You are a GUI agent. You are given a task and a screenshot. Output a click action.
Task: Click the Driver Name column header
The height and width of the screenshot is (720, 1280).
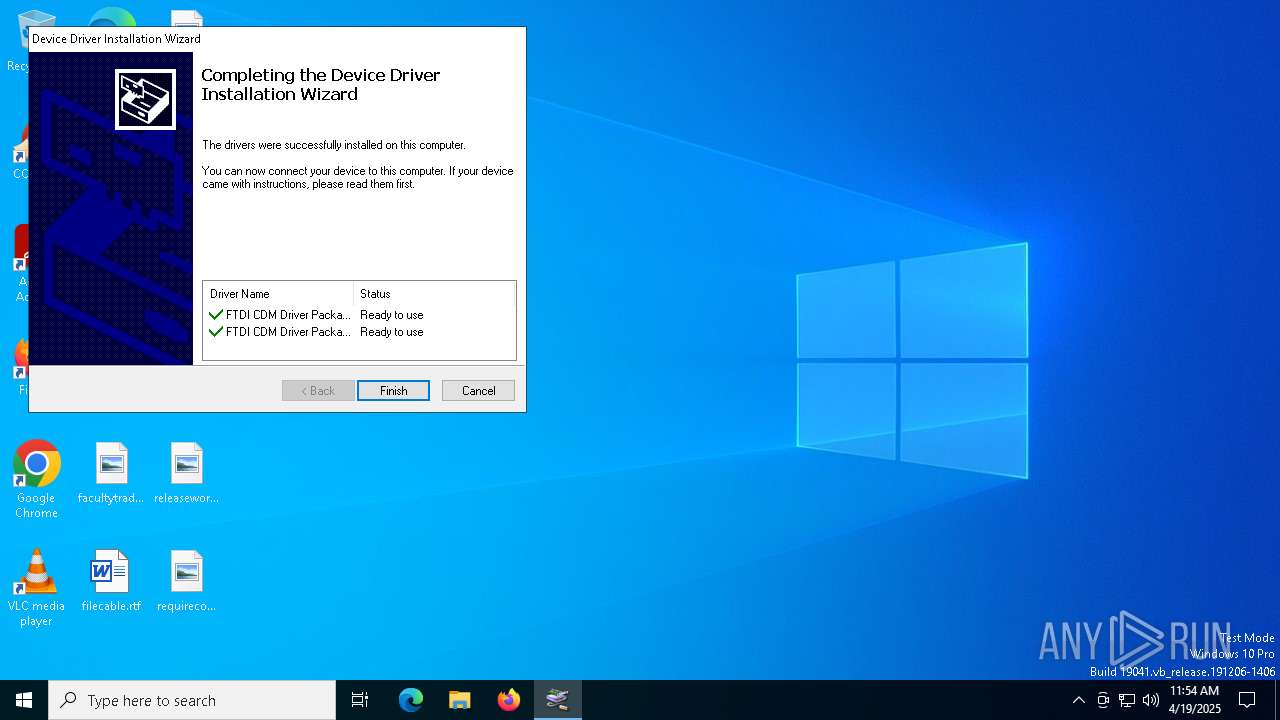pos(279,294)
